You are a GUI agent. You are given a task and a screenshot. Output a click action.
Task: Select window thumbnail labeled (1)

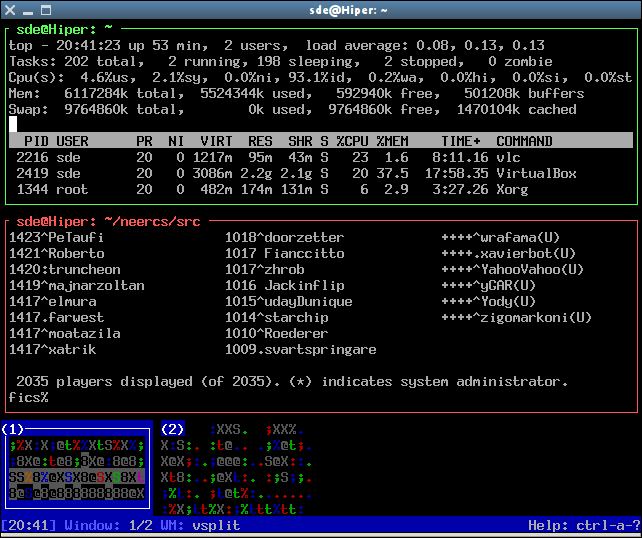coord(76,468)
